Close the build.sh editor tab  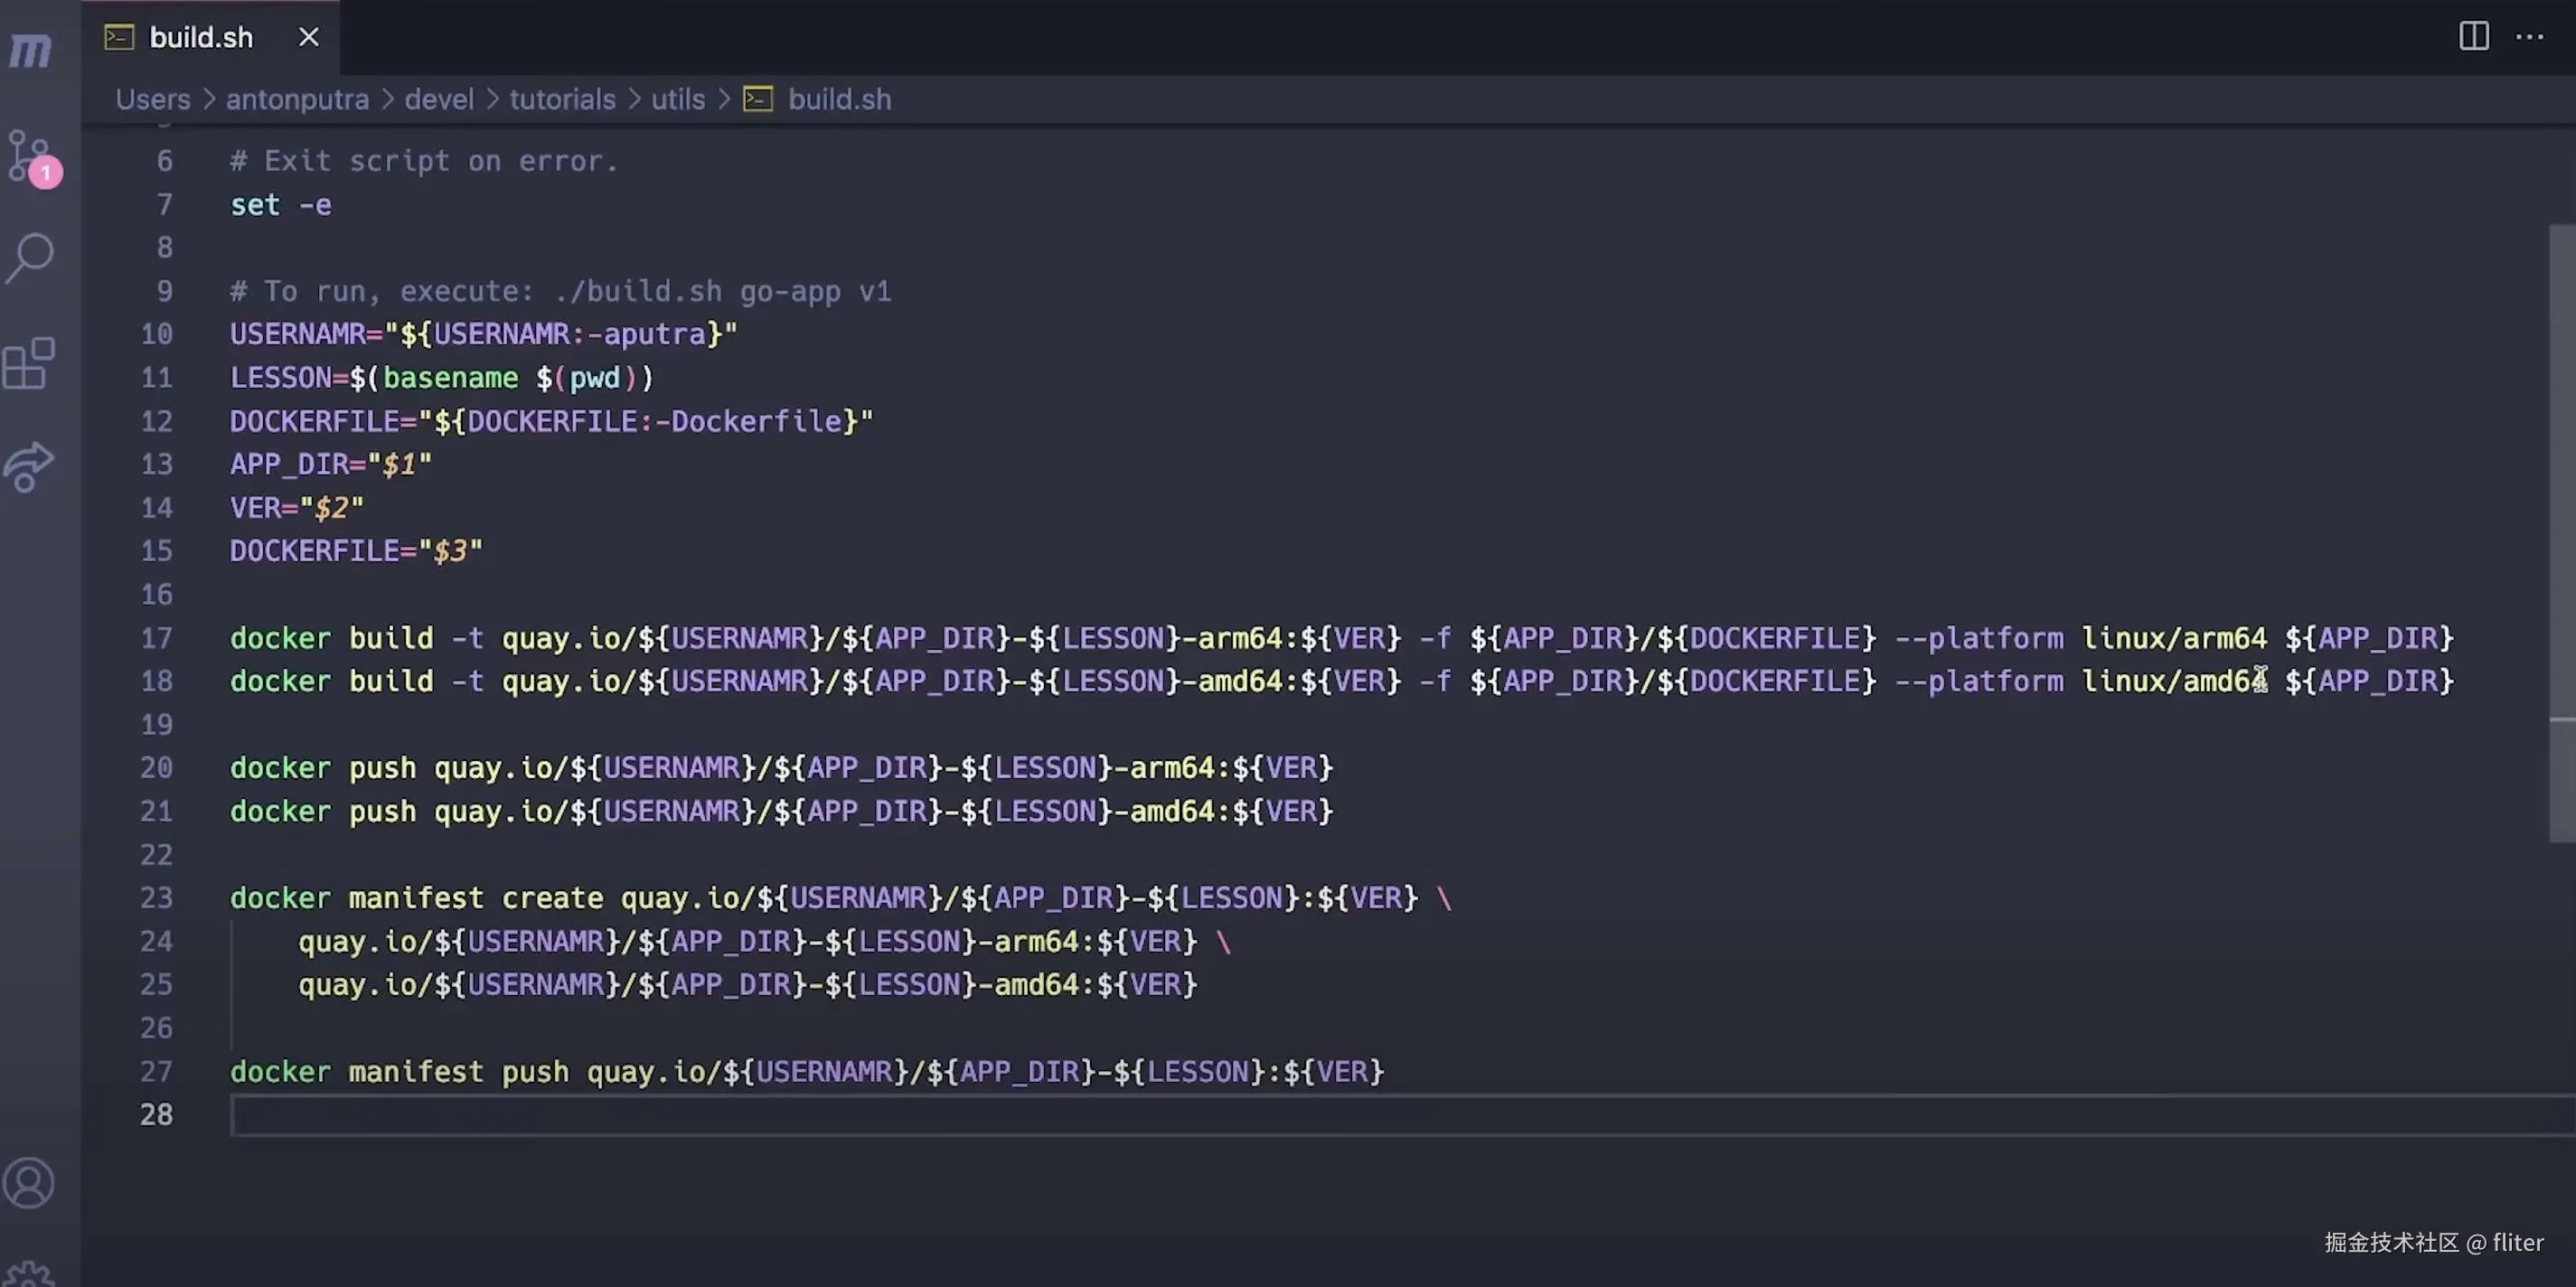309,37
